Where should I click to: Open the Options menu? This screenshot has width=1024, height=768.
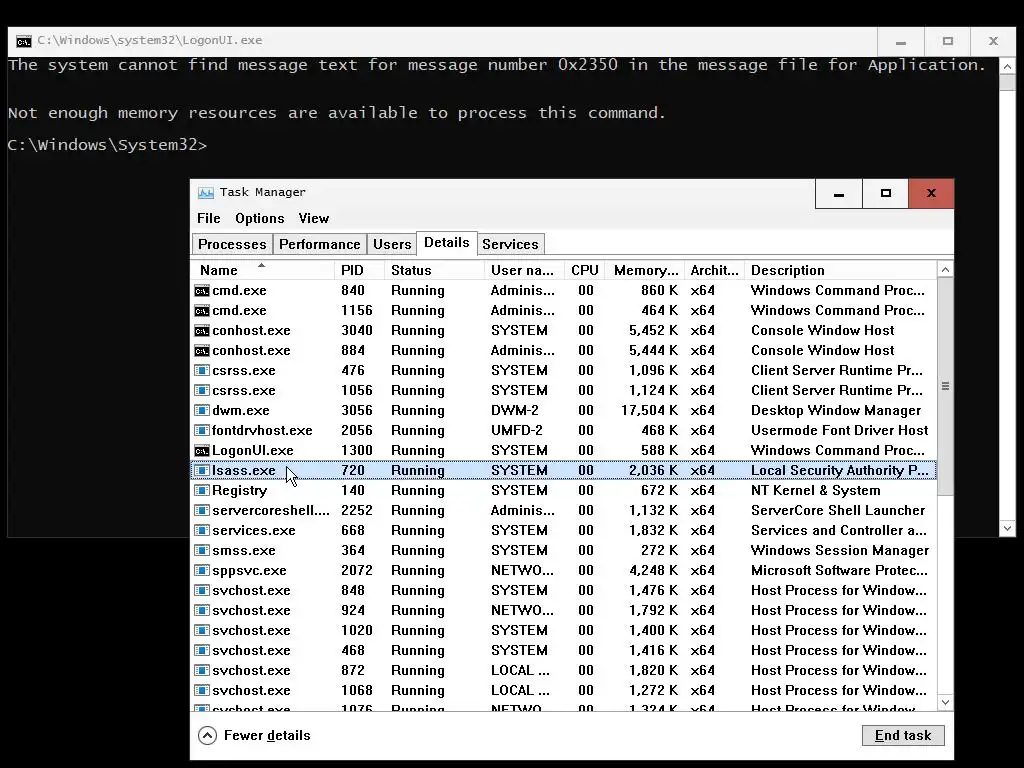click(260, 219)
